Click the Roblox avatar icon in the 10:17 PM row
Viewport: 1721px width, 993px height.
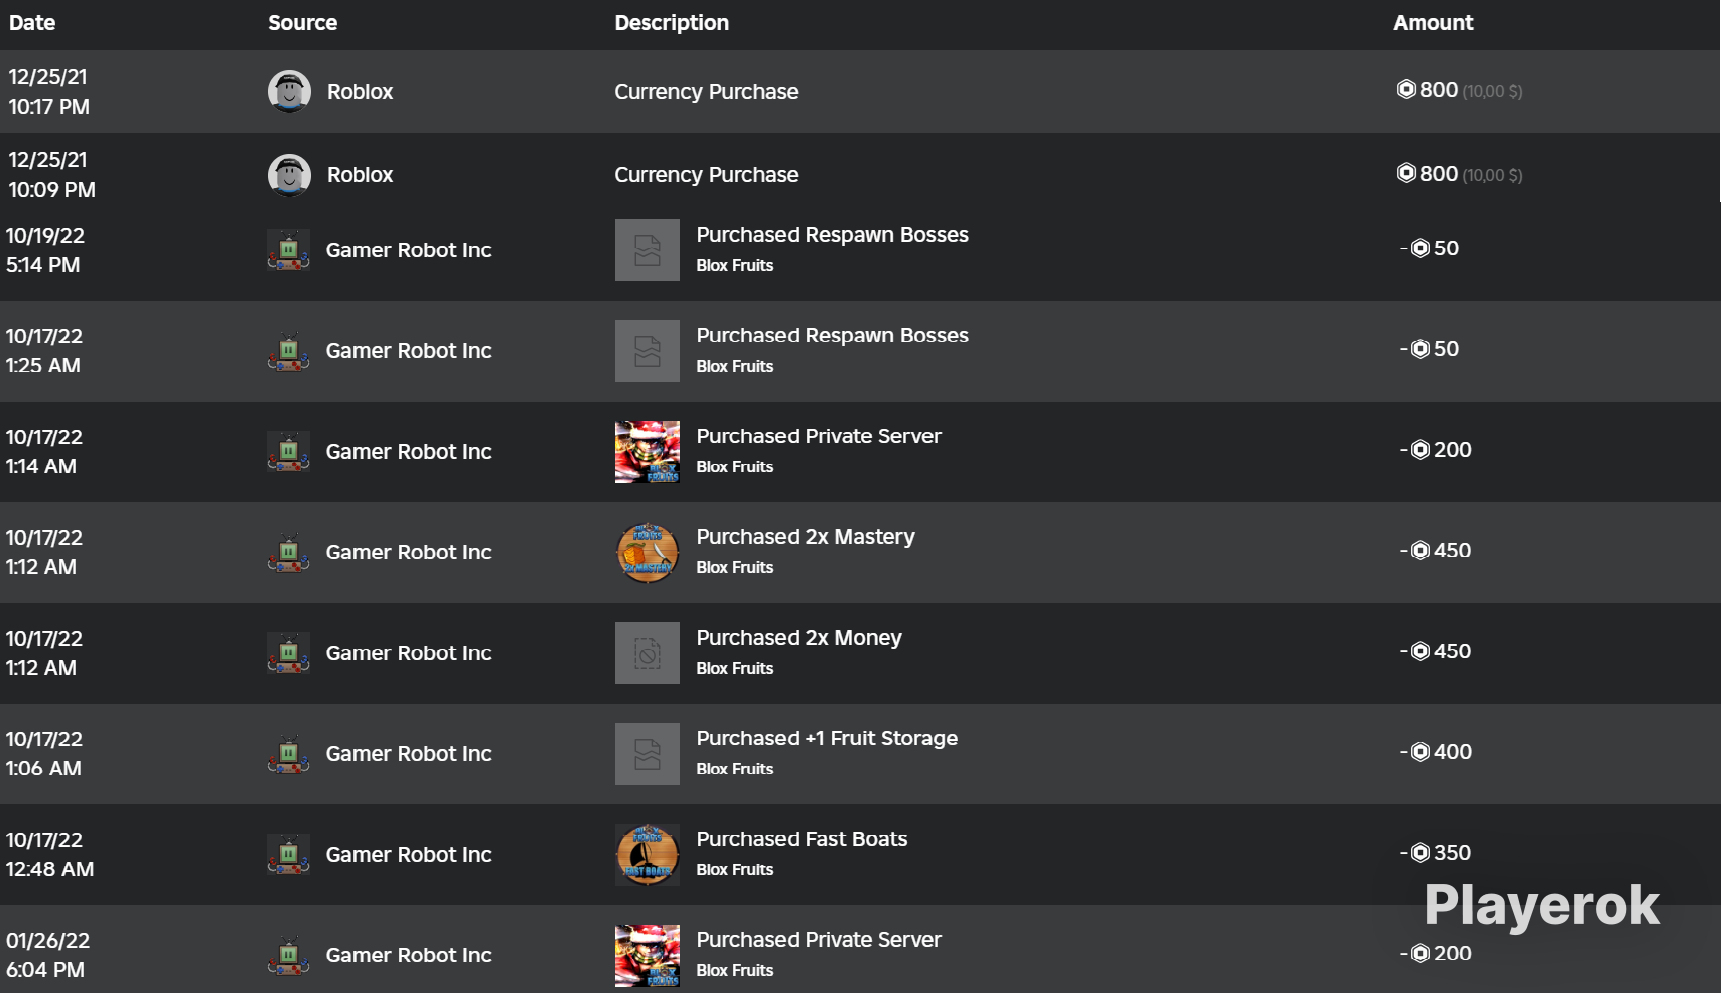click(x=289, y=92)
